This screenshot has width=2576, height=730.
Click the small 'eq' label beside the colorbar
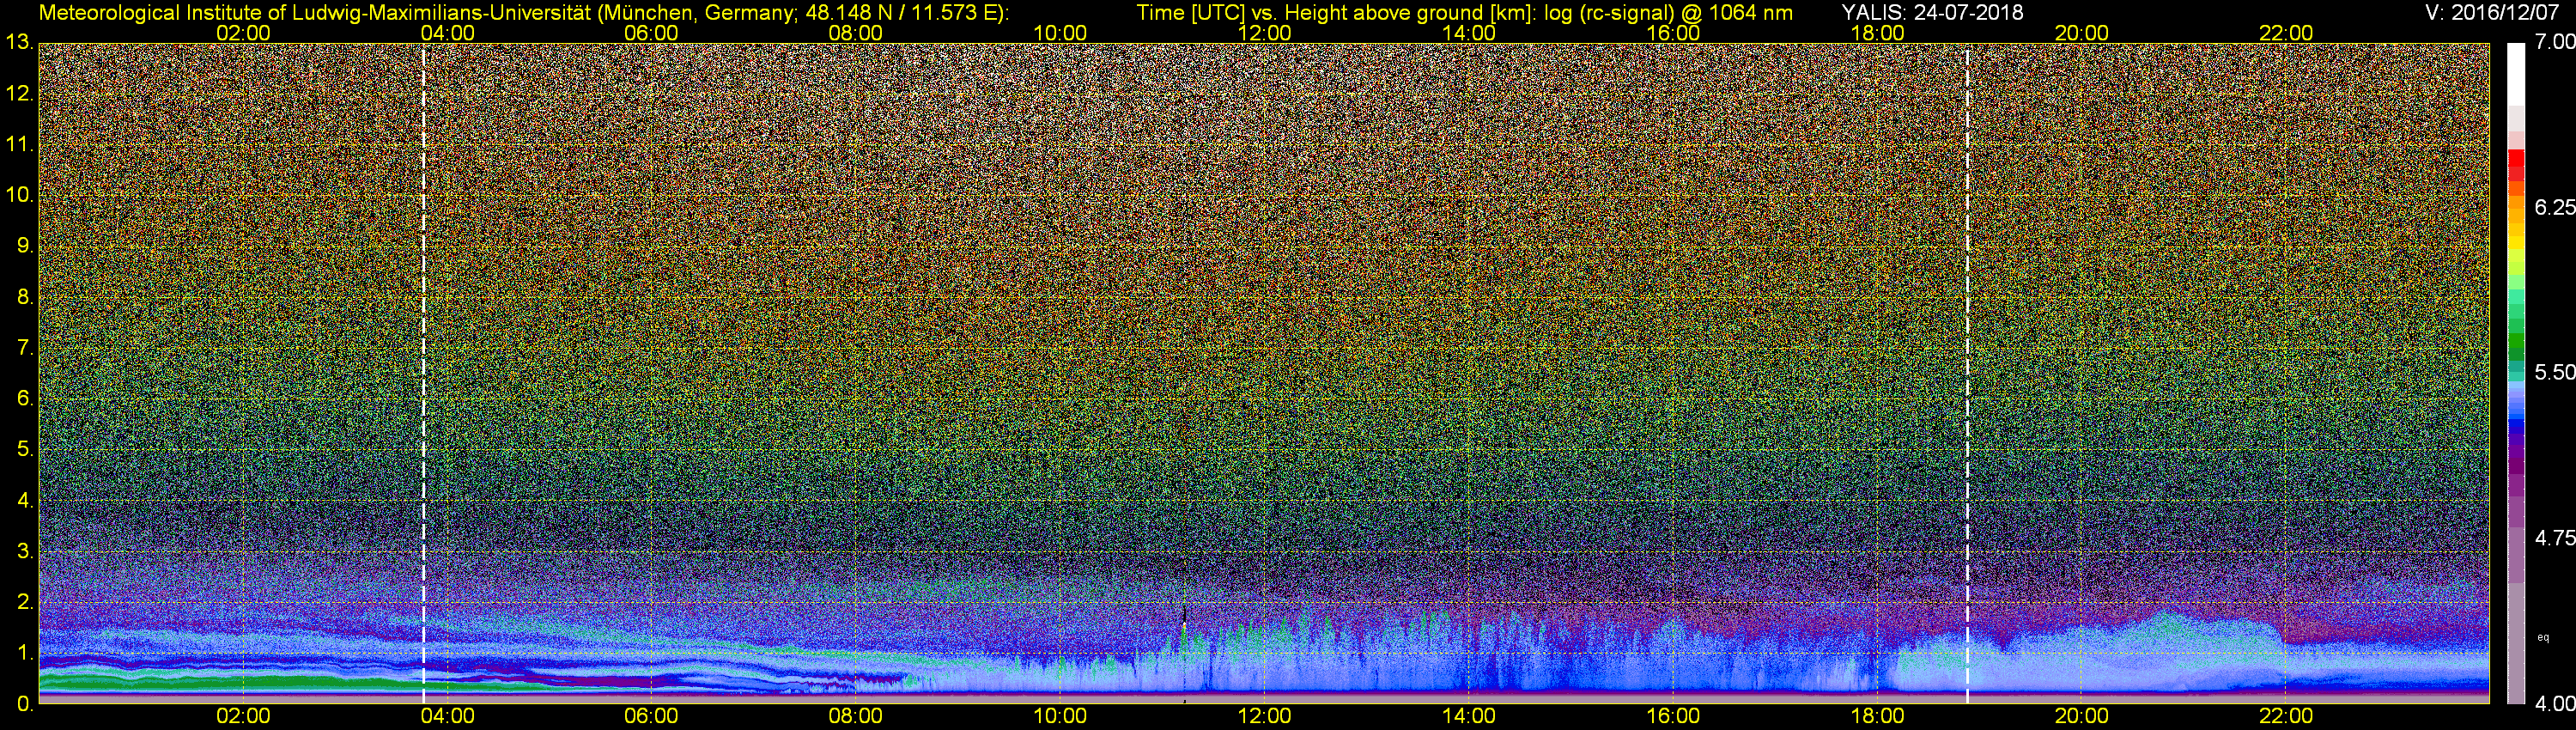(2543, 637)
